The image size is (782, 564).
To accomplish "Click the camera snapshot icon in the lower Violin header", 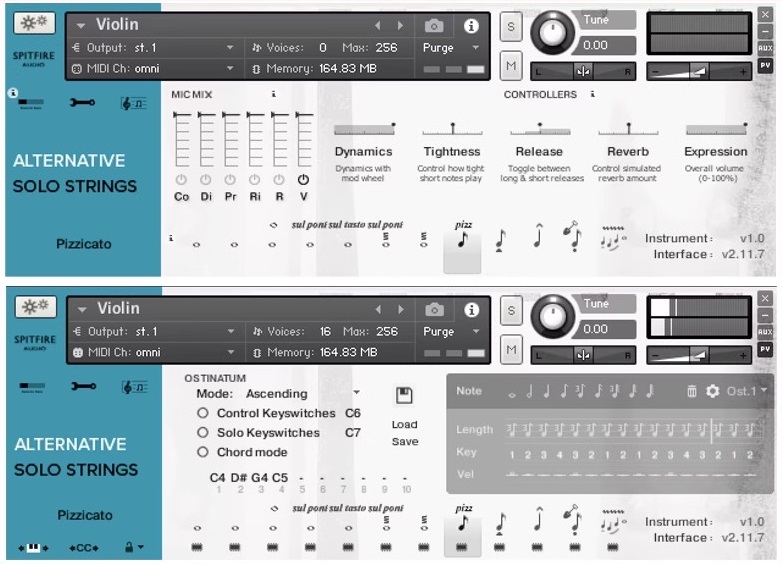I will (x=434, y=309).
